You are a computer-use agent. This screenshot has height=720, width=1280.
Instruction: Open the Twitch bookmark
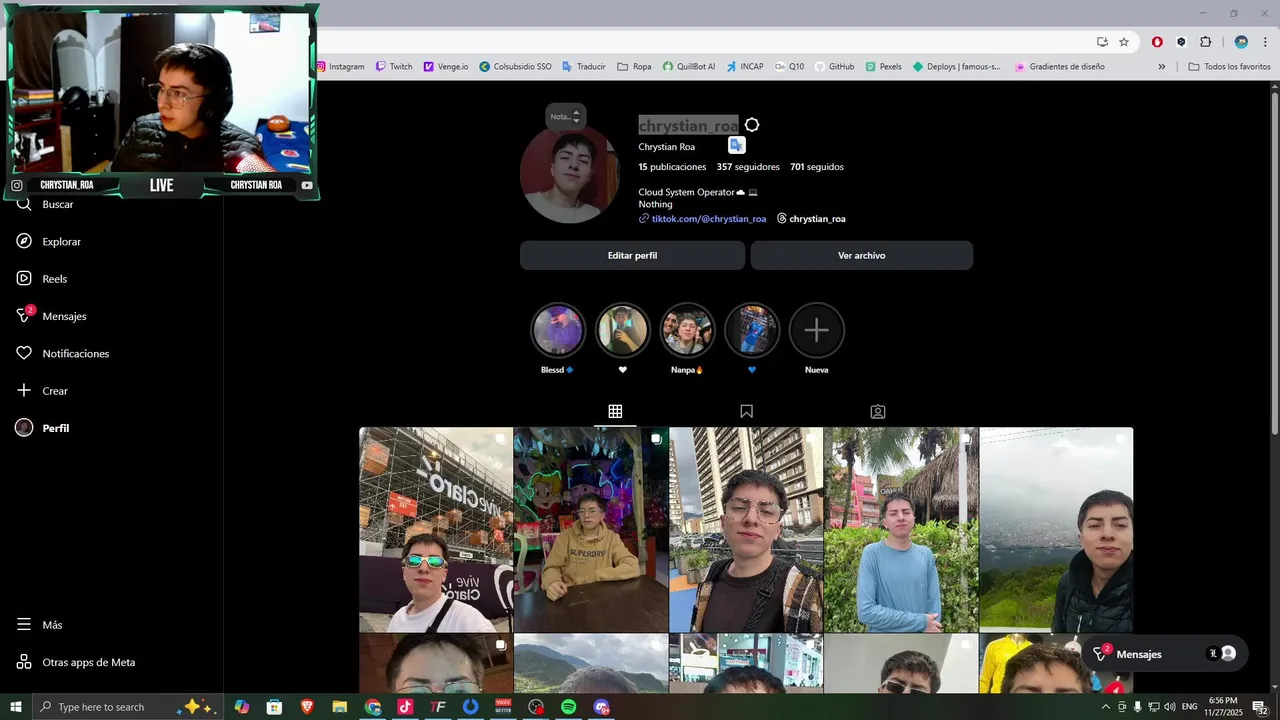[394, 67]
